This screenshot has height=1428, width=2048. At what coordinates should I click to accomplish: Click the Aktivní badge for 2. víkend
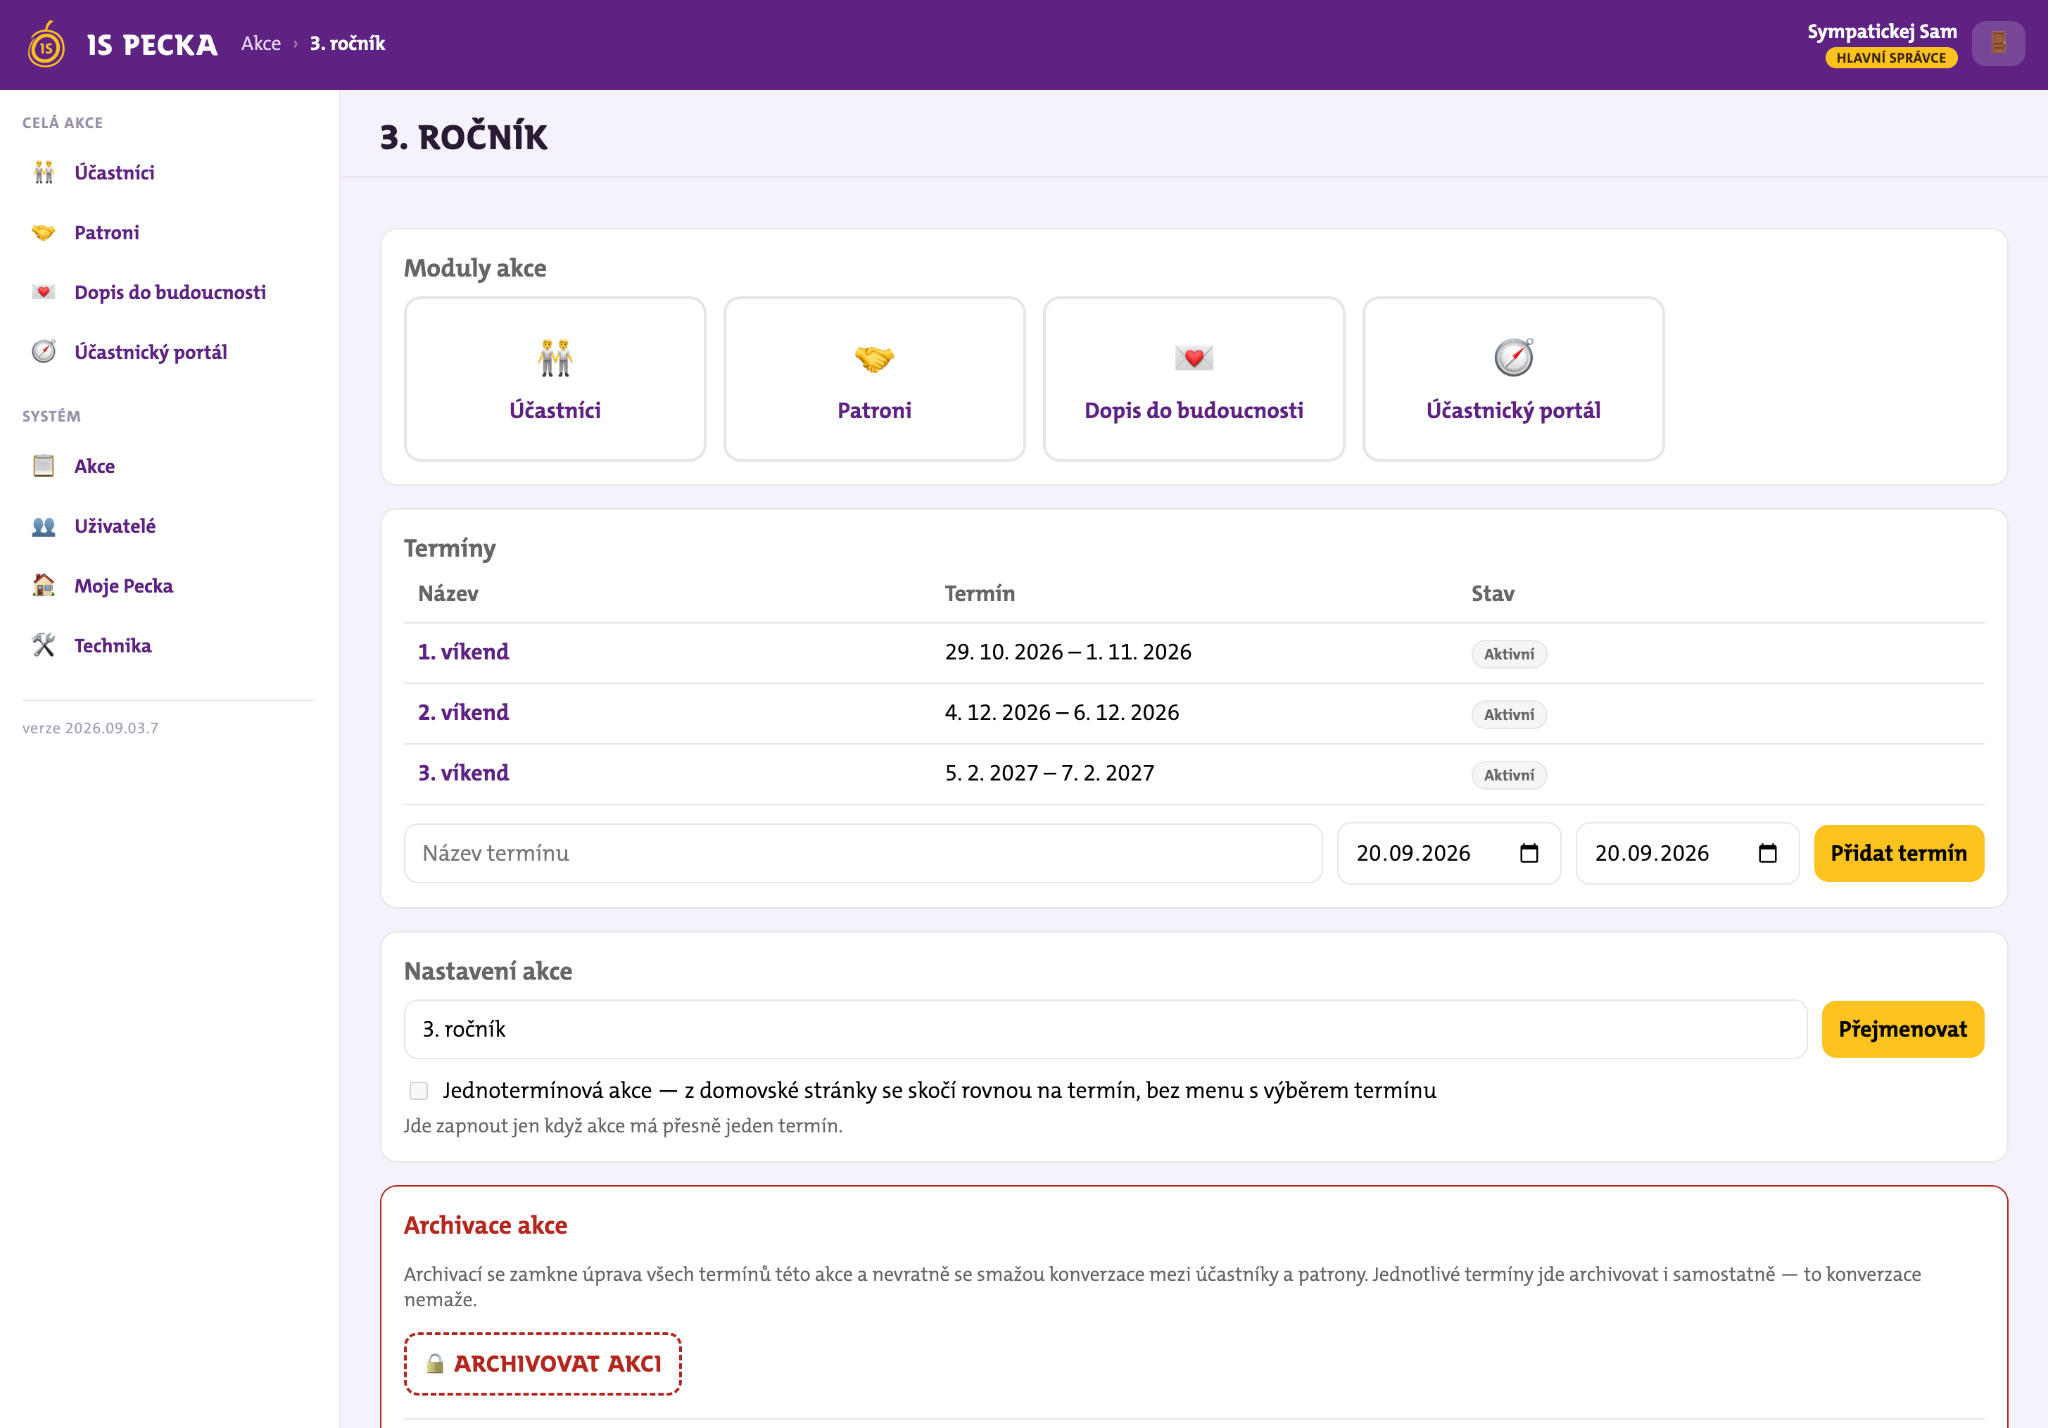point(1509,714)
